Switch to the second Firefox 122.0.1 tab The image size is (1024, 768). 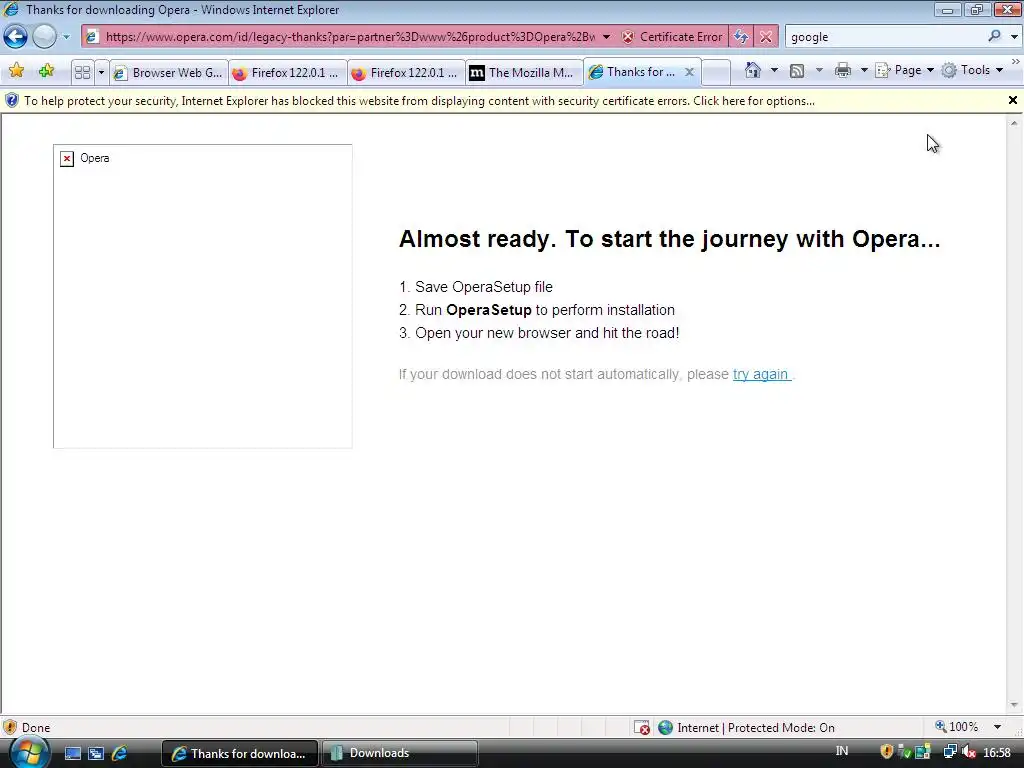406,72
